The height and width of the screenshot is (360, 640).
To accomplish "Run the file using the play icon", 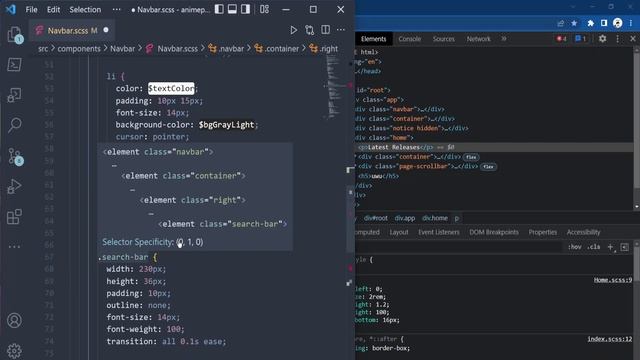I will pos(293,30).
